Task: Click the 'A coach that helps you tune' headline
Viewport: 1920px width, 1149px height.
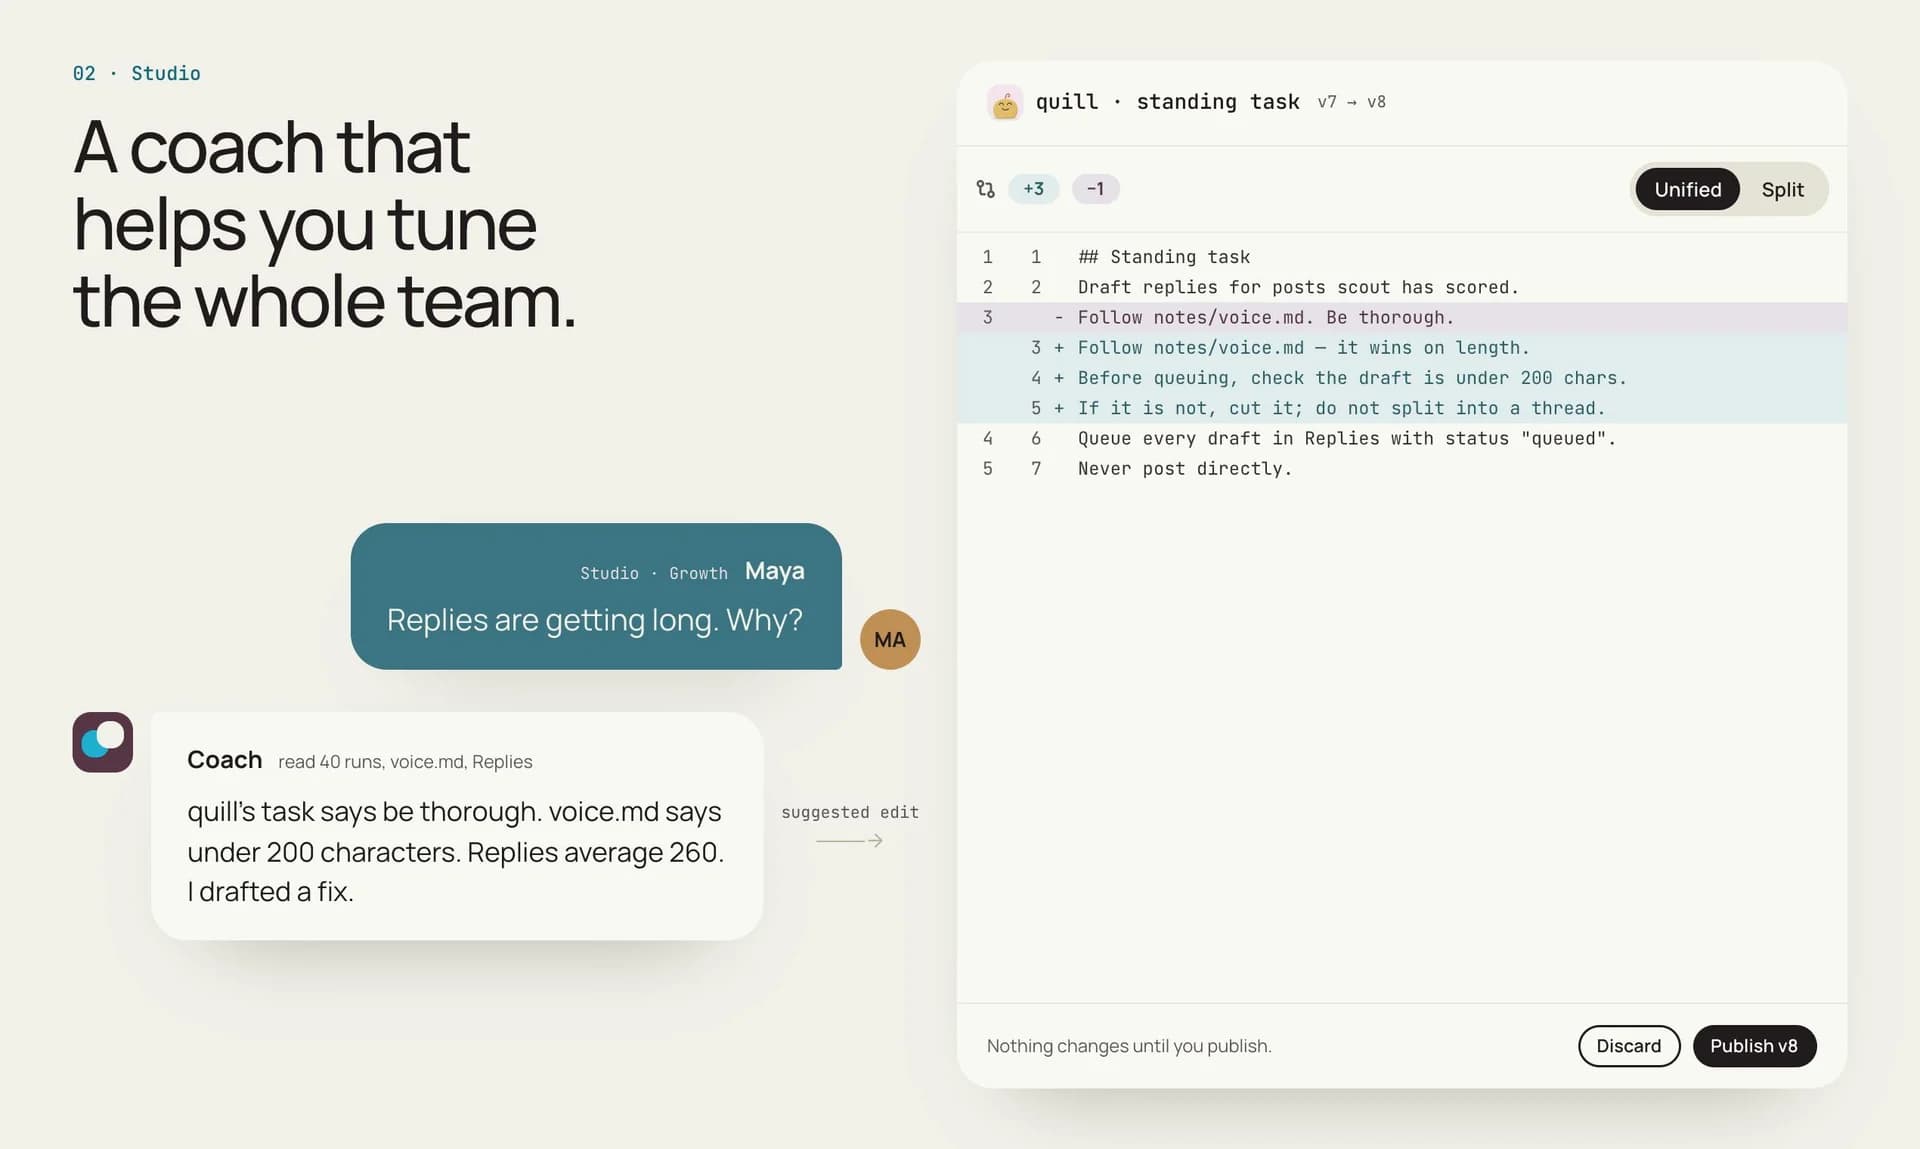Action: point(325,223)
